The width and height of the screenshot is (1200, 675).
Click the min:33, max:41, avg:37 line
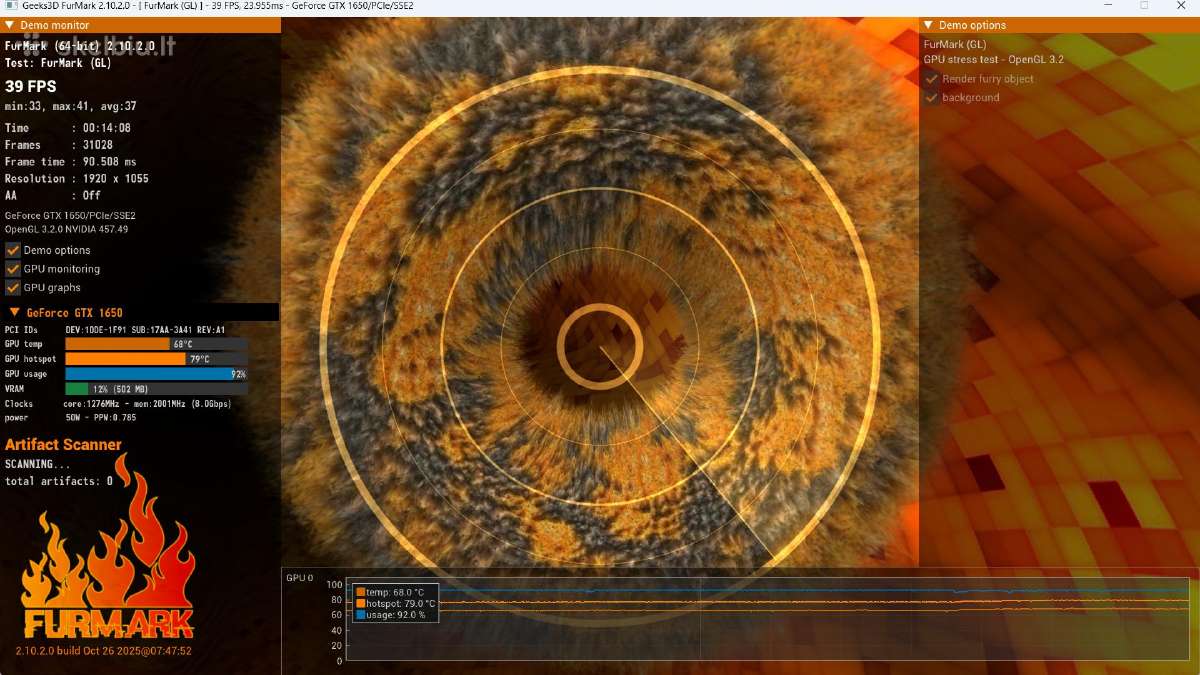(71, 106)
